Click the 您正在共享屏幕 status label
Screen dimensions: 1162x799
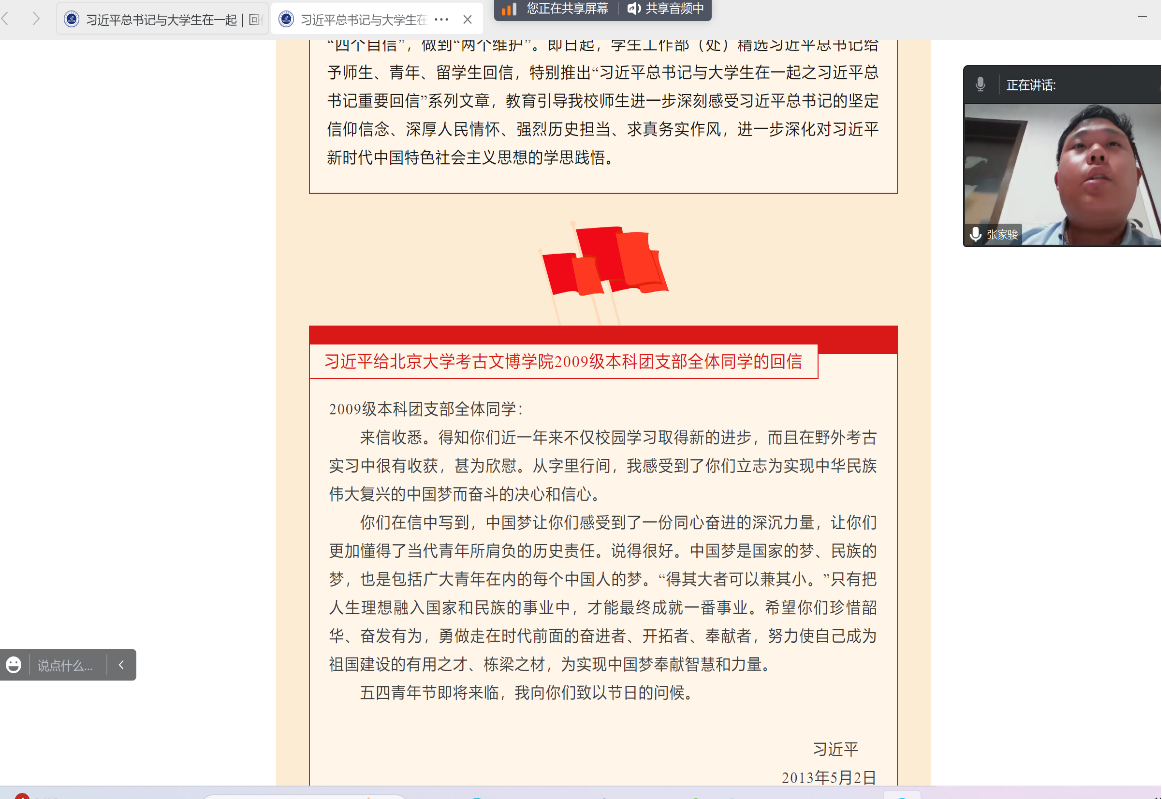point(567,9)
